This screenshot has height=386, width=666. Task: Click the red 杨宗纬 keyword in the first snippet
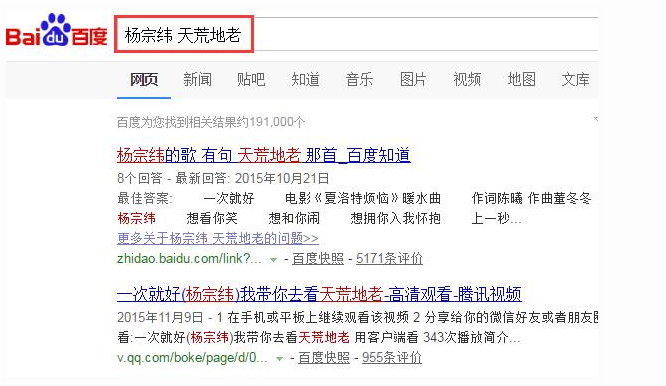point(136,218)
